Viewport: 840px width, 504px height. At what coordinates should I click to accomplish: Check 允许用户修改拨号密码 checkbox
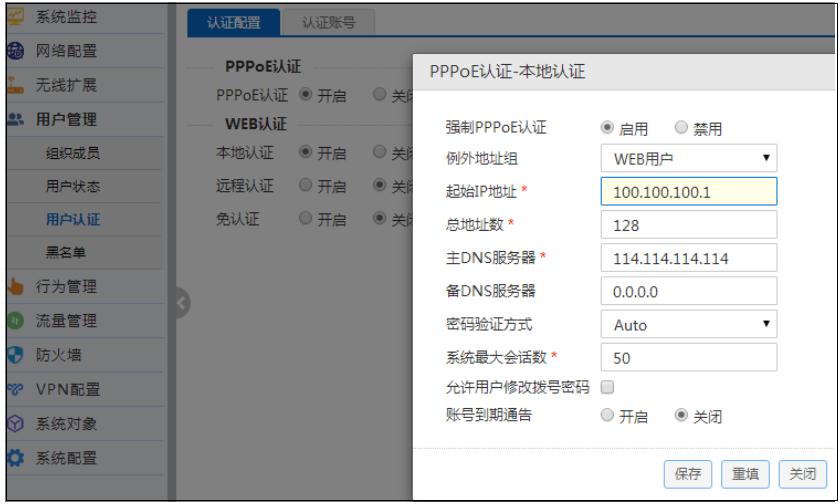[x=607, y=387]
